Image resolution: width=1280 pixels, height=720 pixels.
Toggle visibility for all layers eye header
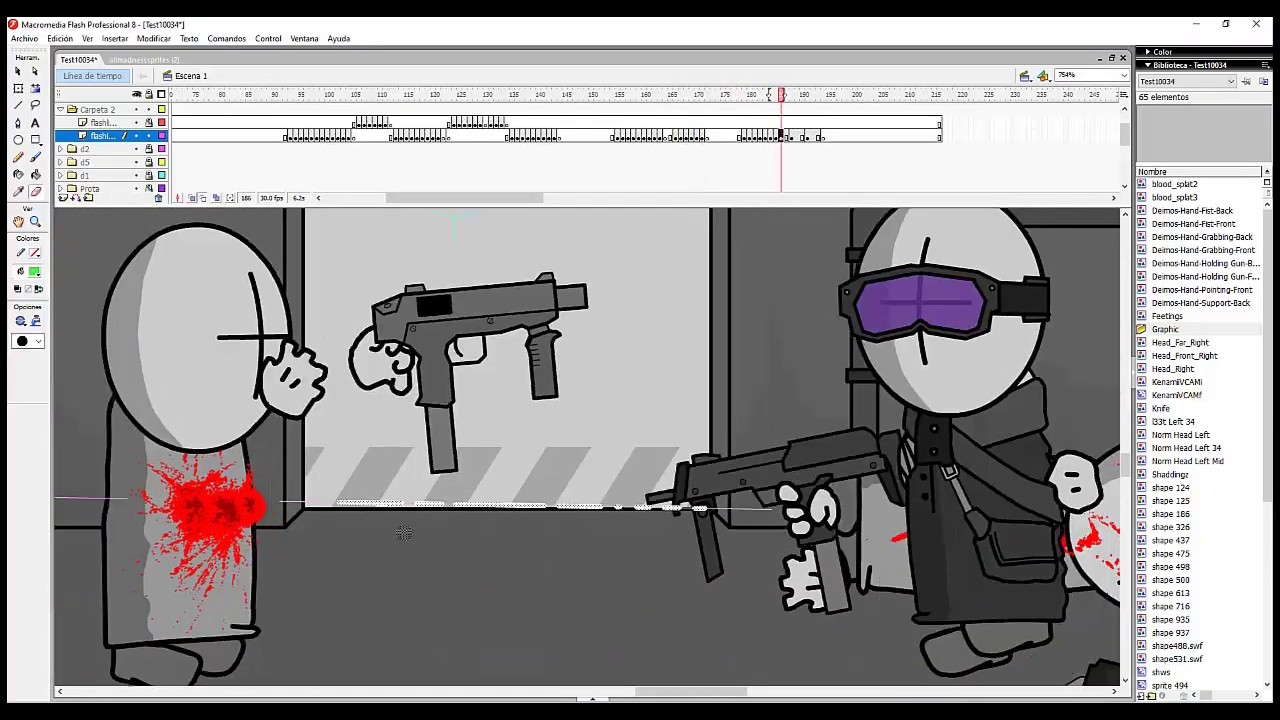(x=137, y=95)
